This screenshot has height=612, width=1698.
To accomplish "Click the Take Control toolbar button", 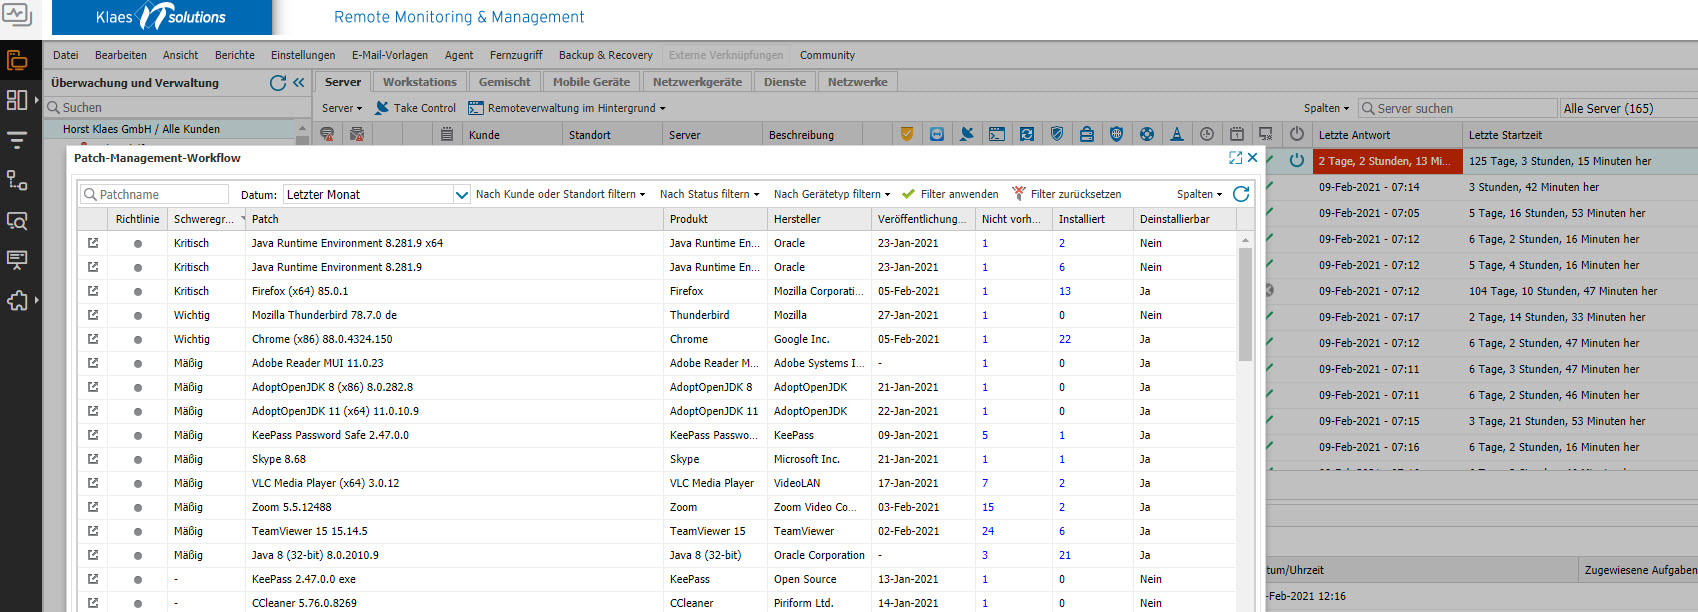I will pos(415,108).
